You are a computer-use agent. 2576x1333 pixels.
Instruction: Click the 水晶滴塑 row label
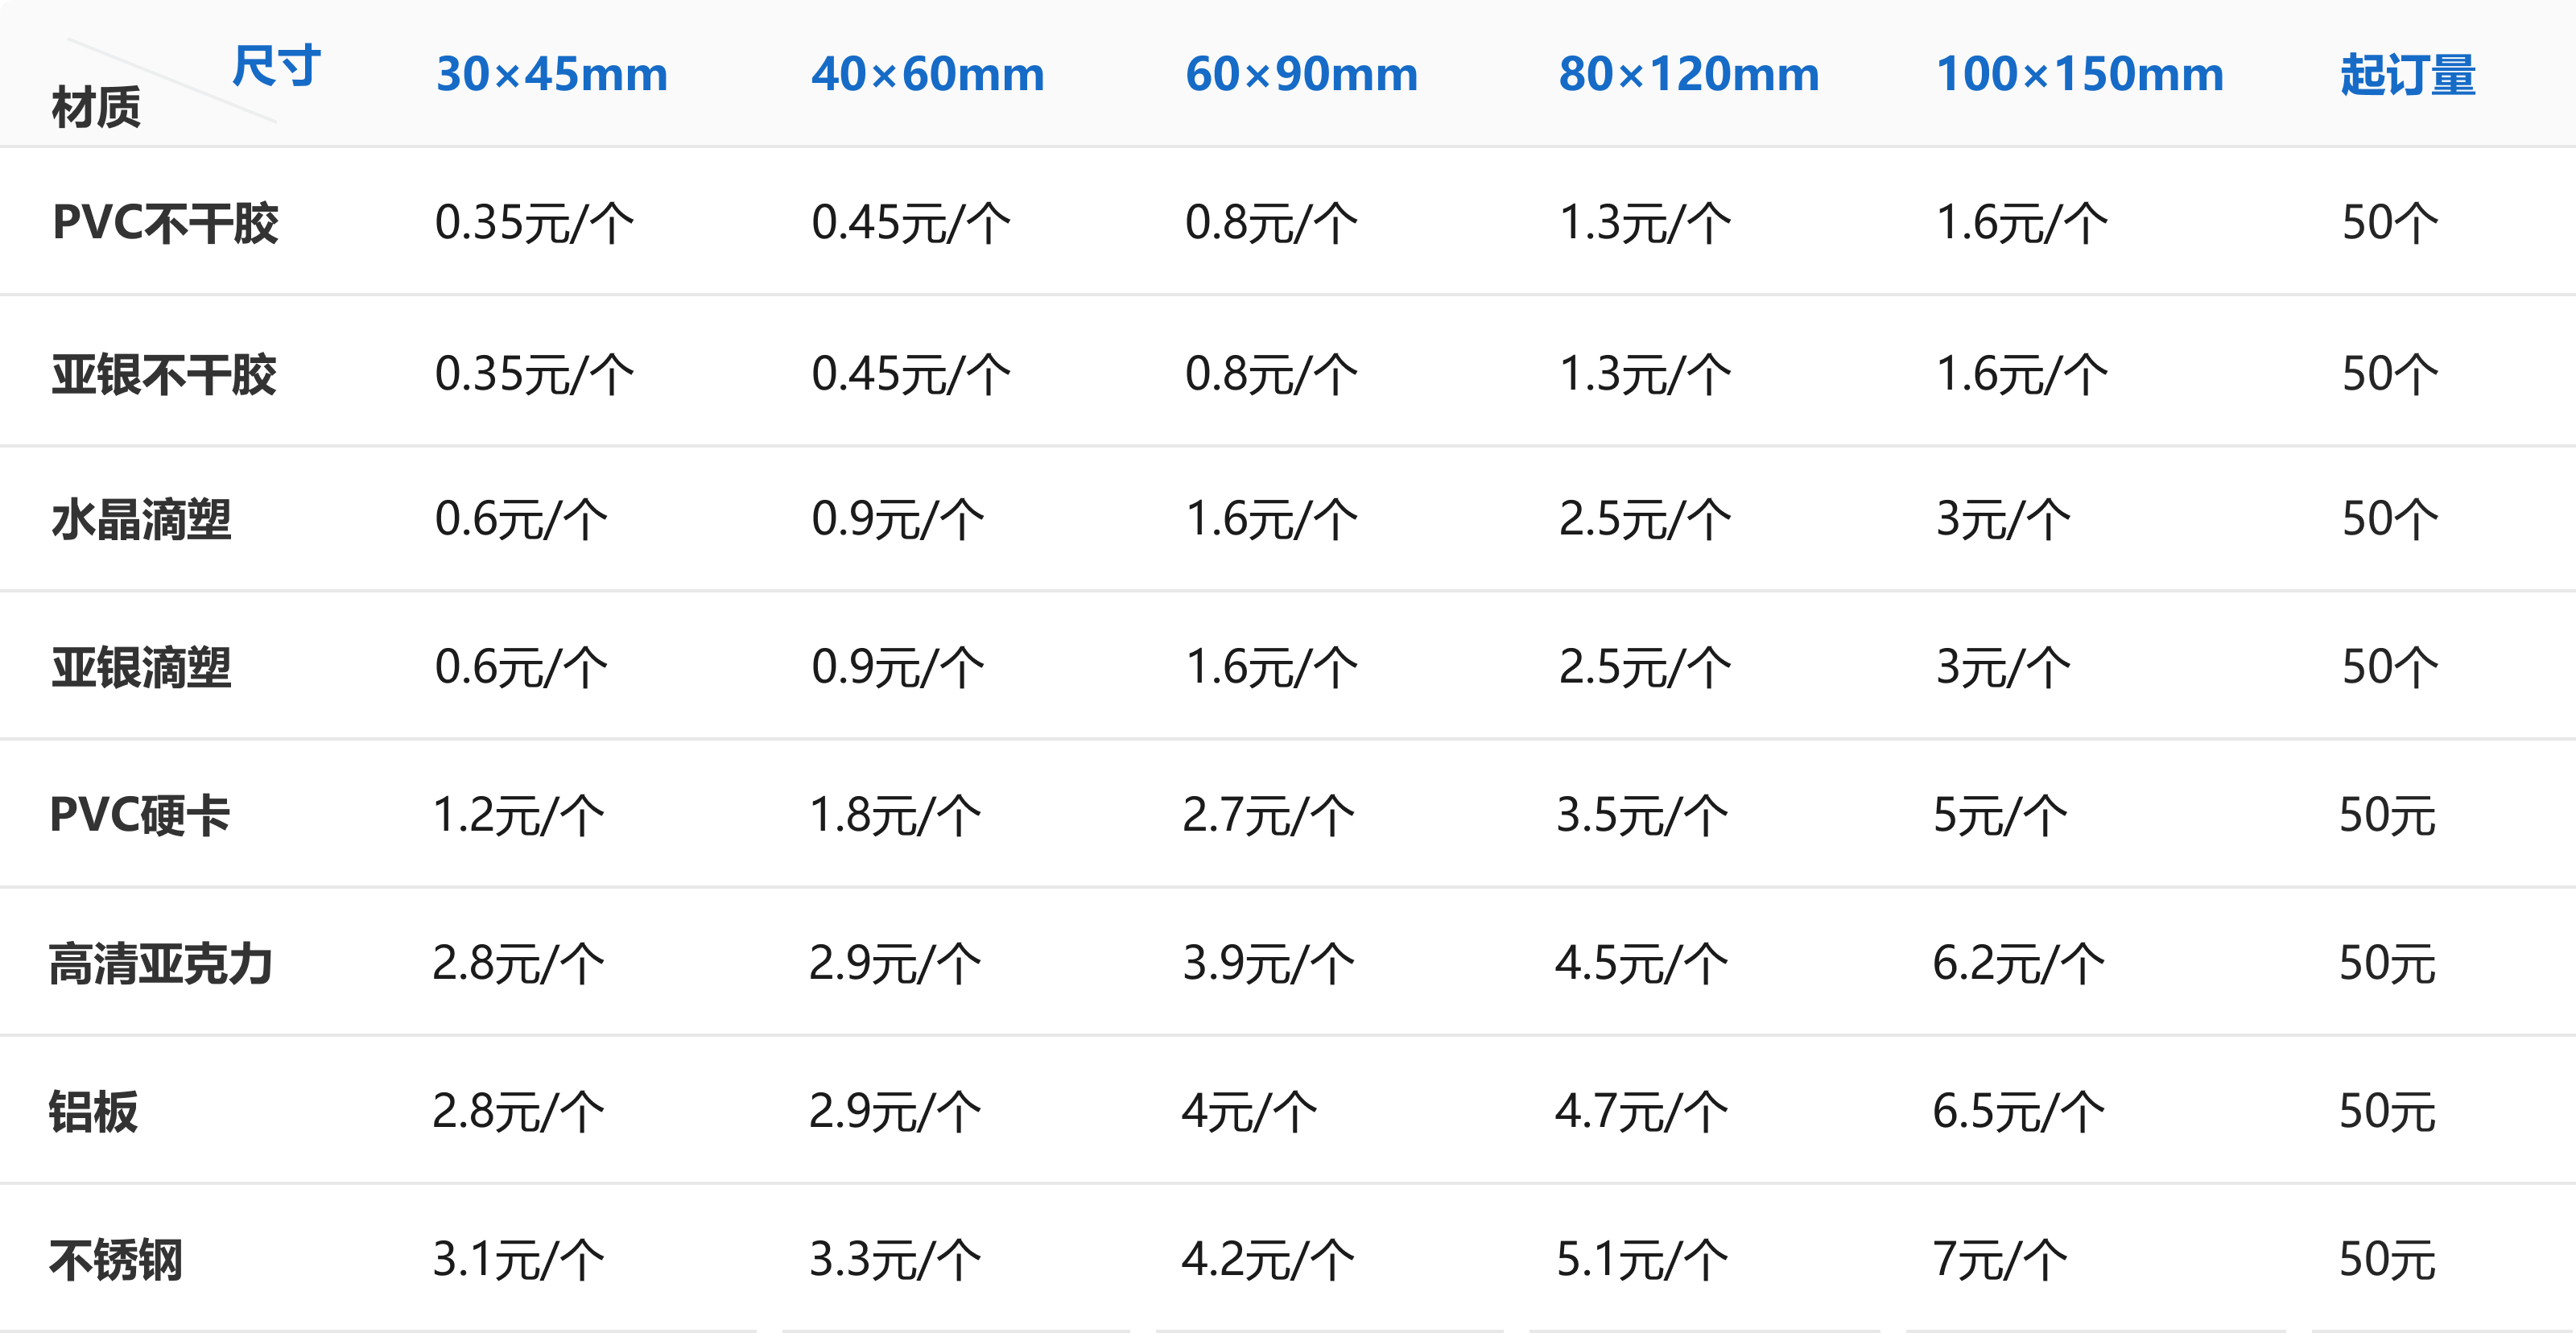pyautogui.click(x=141, y=520)
